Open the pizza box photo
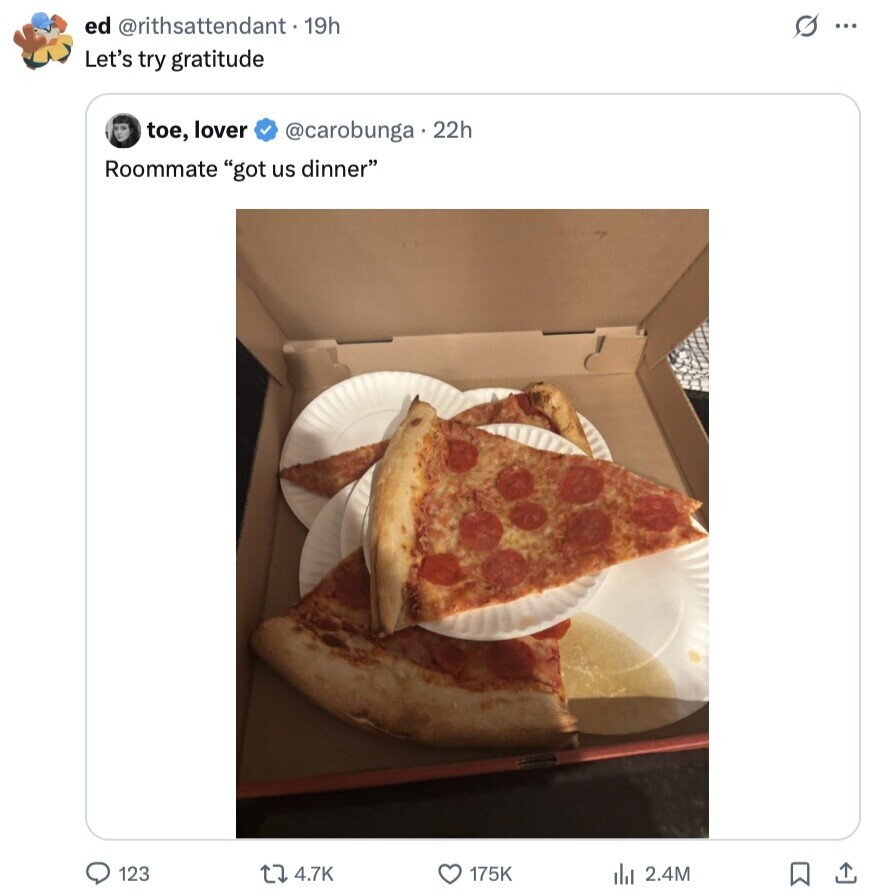The image size is (878, 896). coord(472,522)
